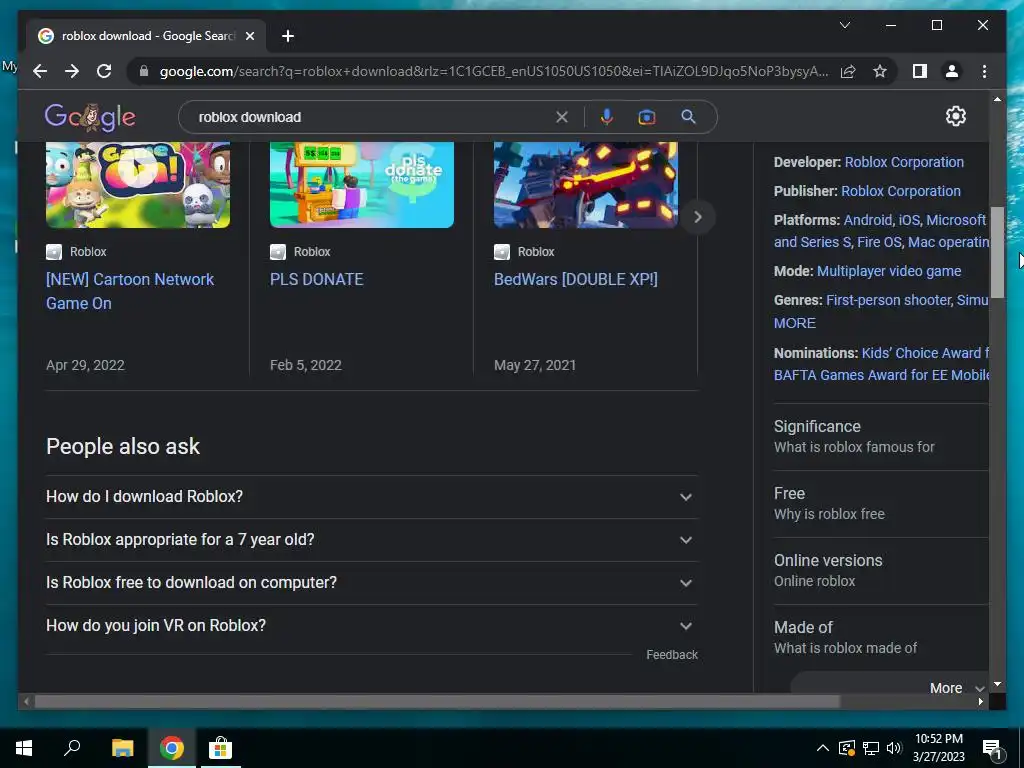This screenshot has width=1024, height=768.
Task: Open the Chrome profile avatar menu
Action: (x=952, y=71)
